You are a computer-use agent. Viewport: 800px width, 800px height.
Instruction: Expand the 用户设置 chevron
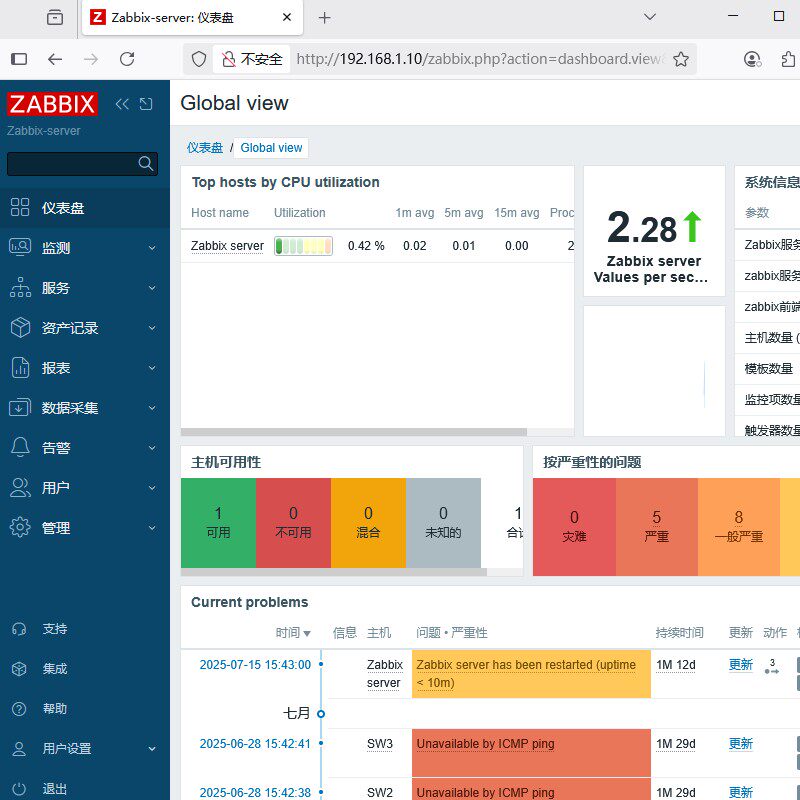pos(152,749)
